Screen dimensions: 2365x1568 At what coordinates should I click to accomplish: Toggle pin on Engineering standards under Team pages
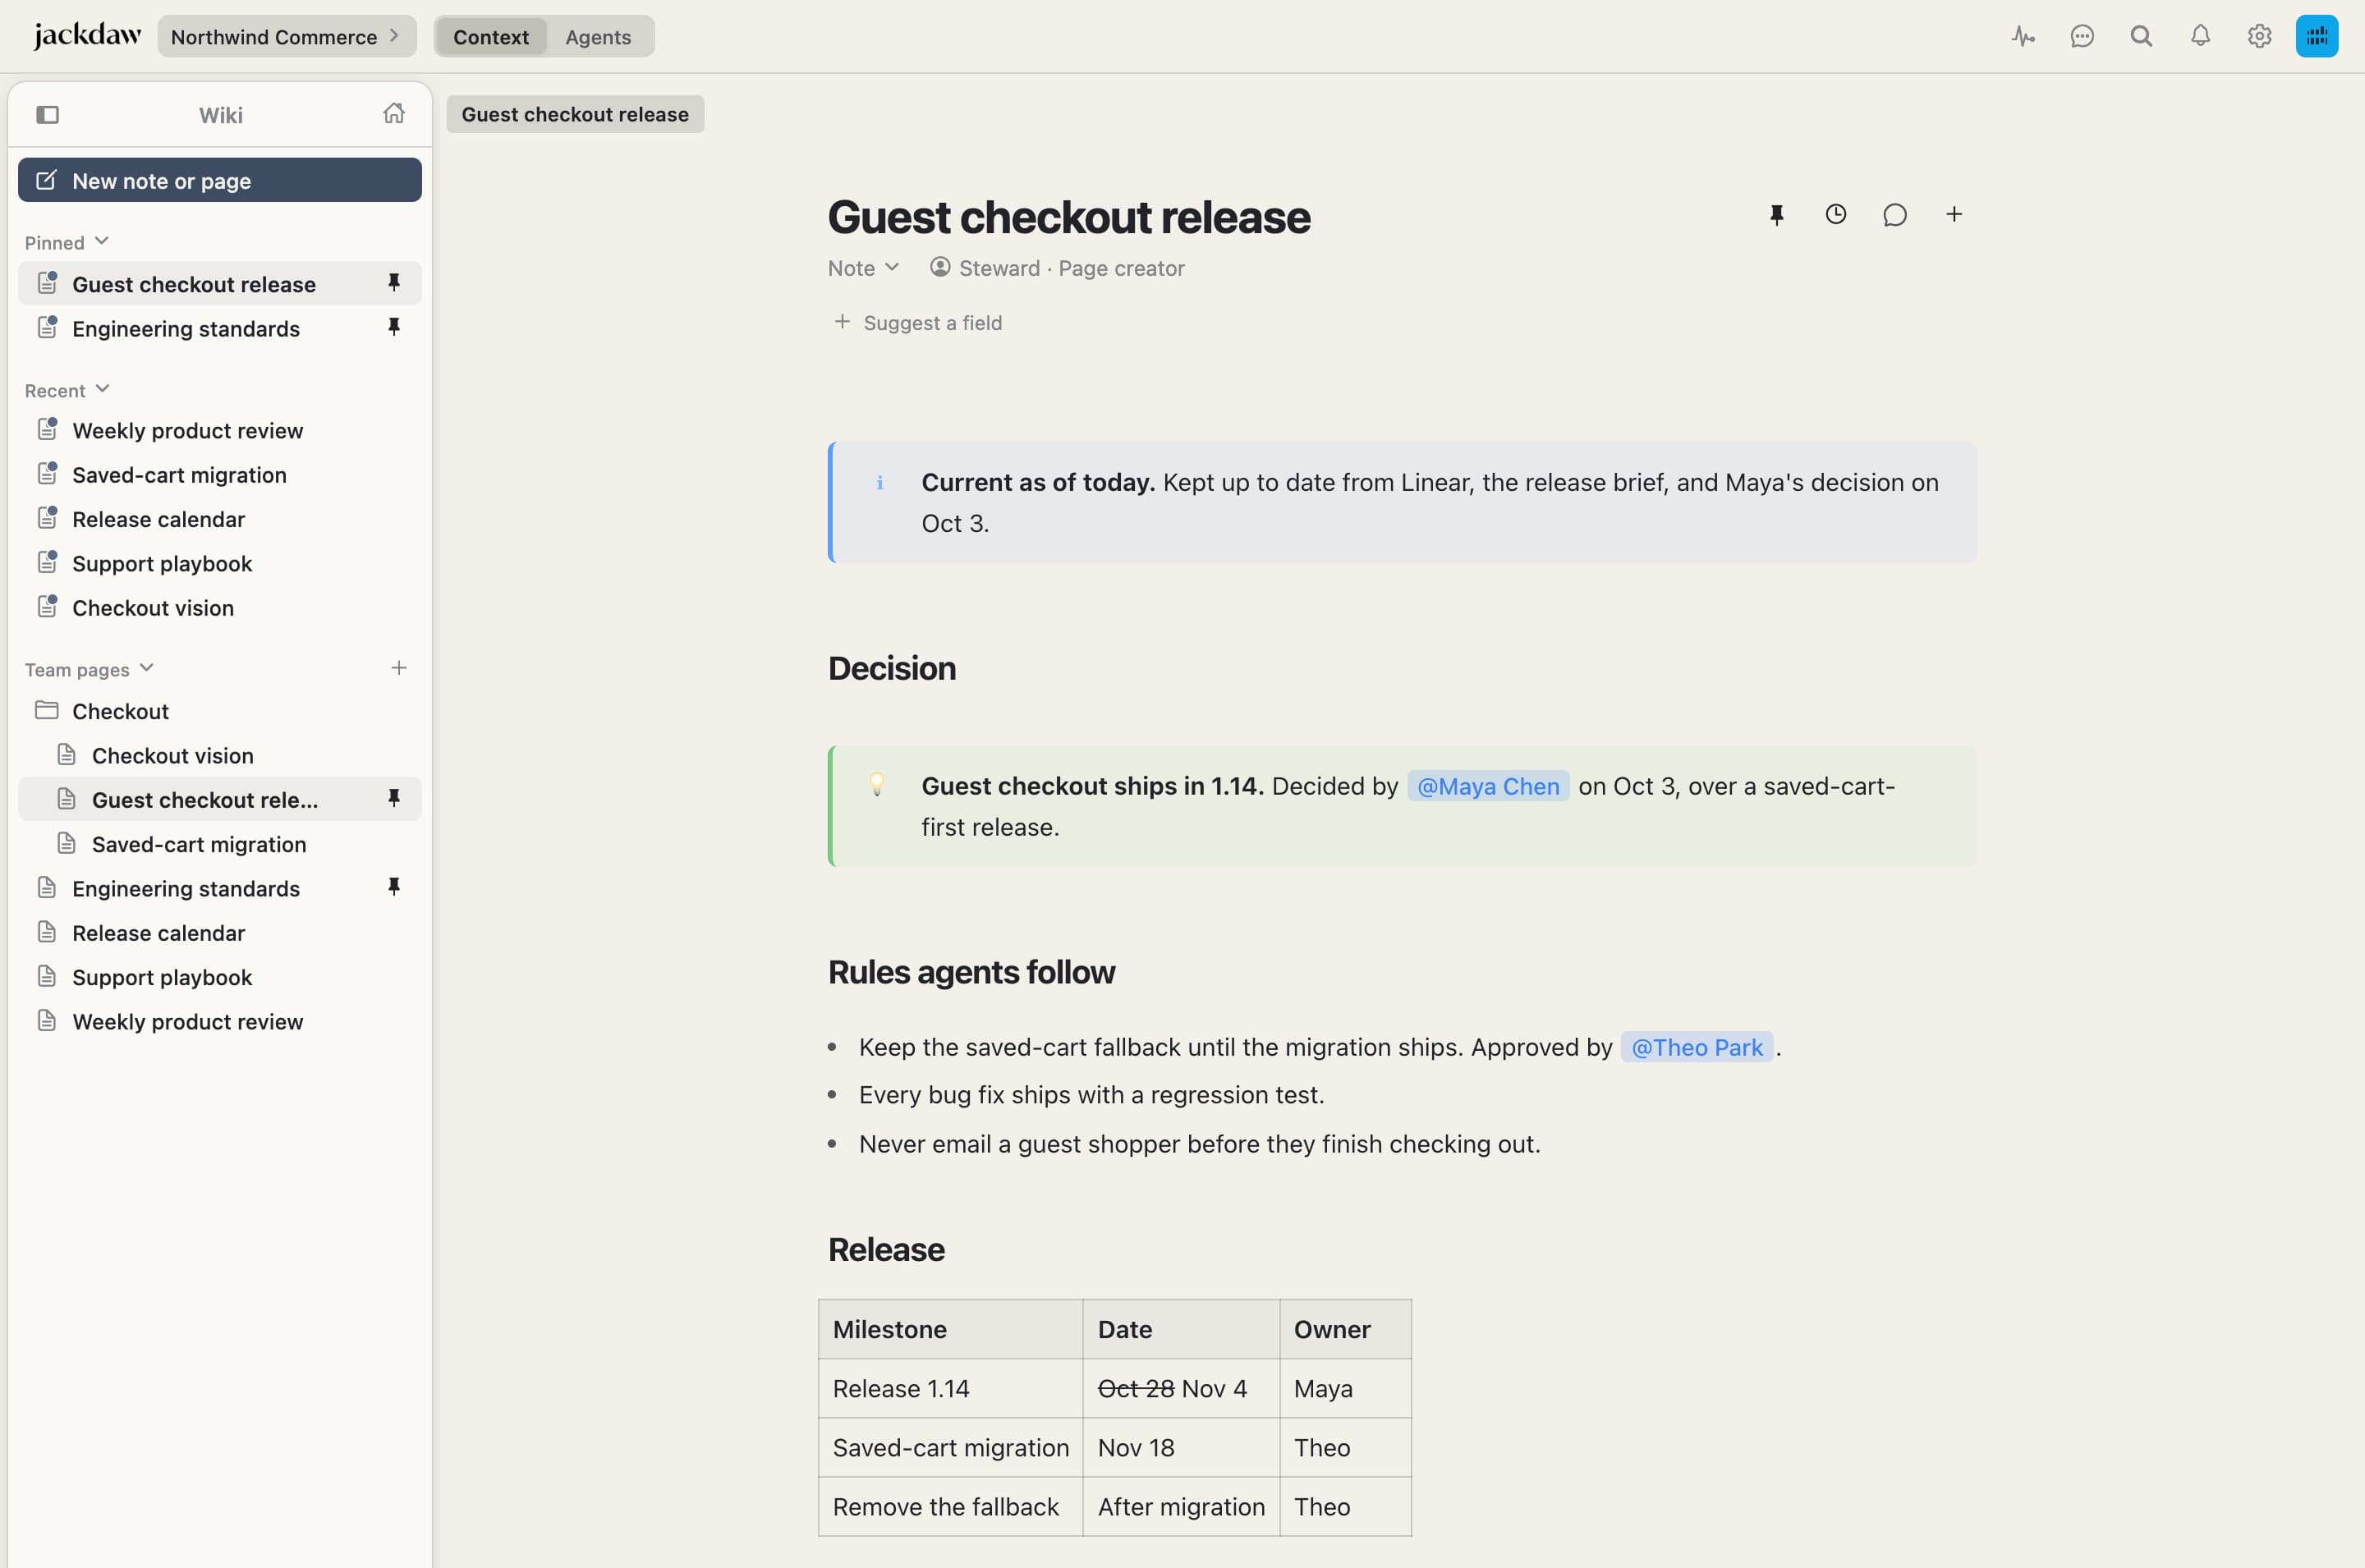(x=394, y=887)
